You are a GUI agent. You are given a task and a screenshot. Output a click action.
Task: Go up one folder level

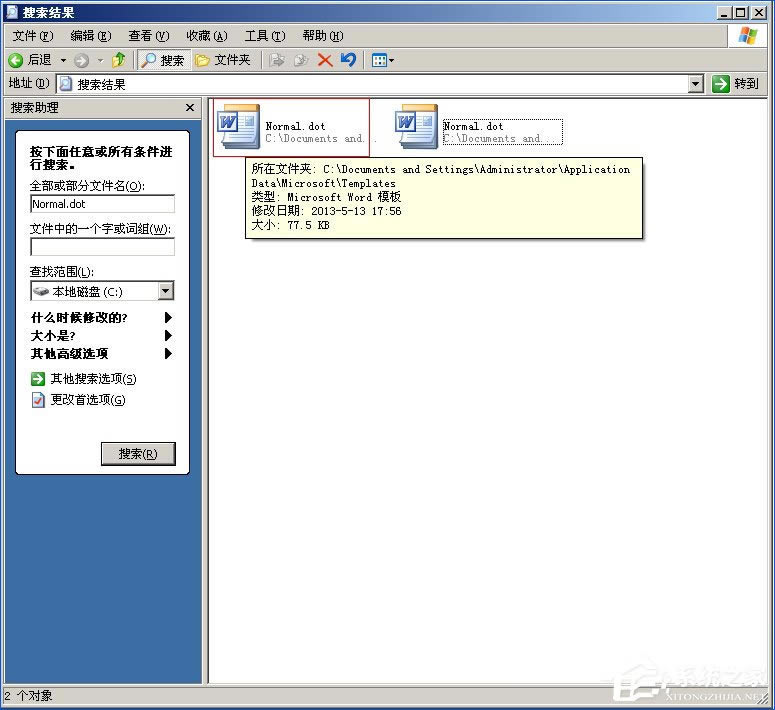click(119, 60)
